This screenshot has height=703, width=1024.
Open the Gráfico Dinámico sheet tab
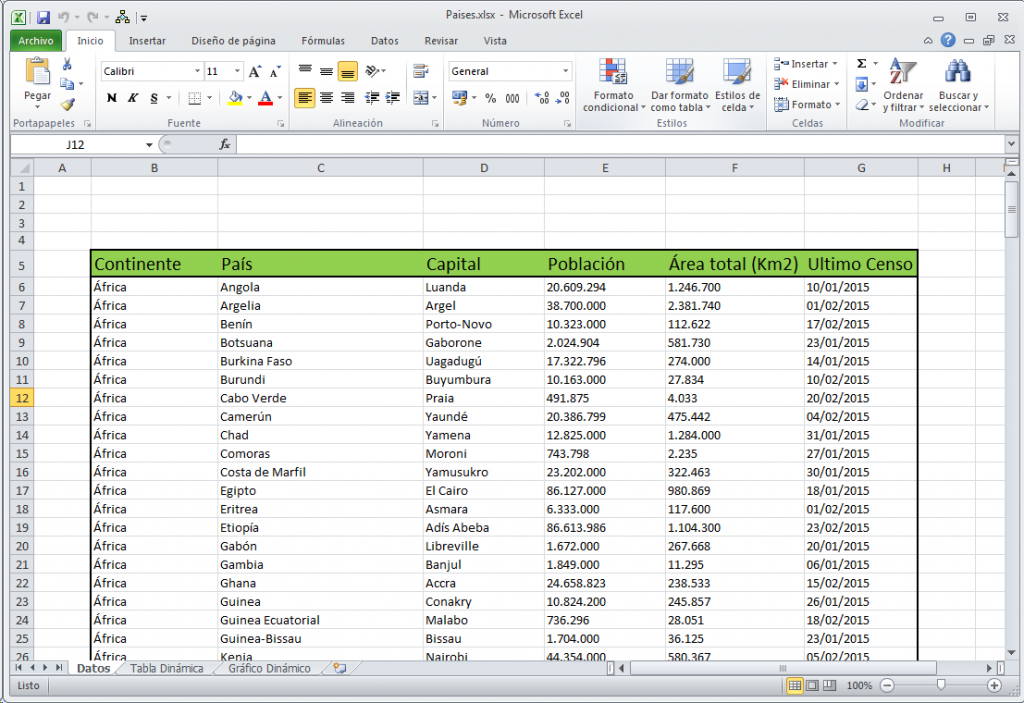(269, 668)
